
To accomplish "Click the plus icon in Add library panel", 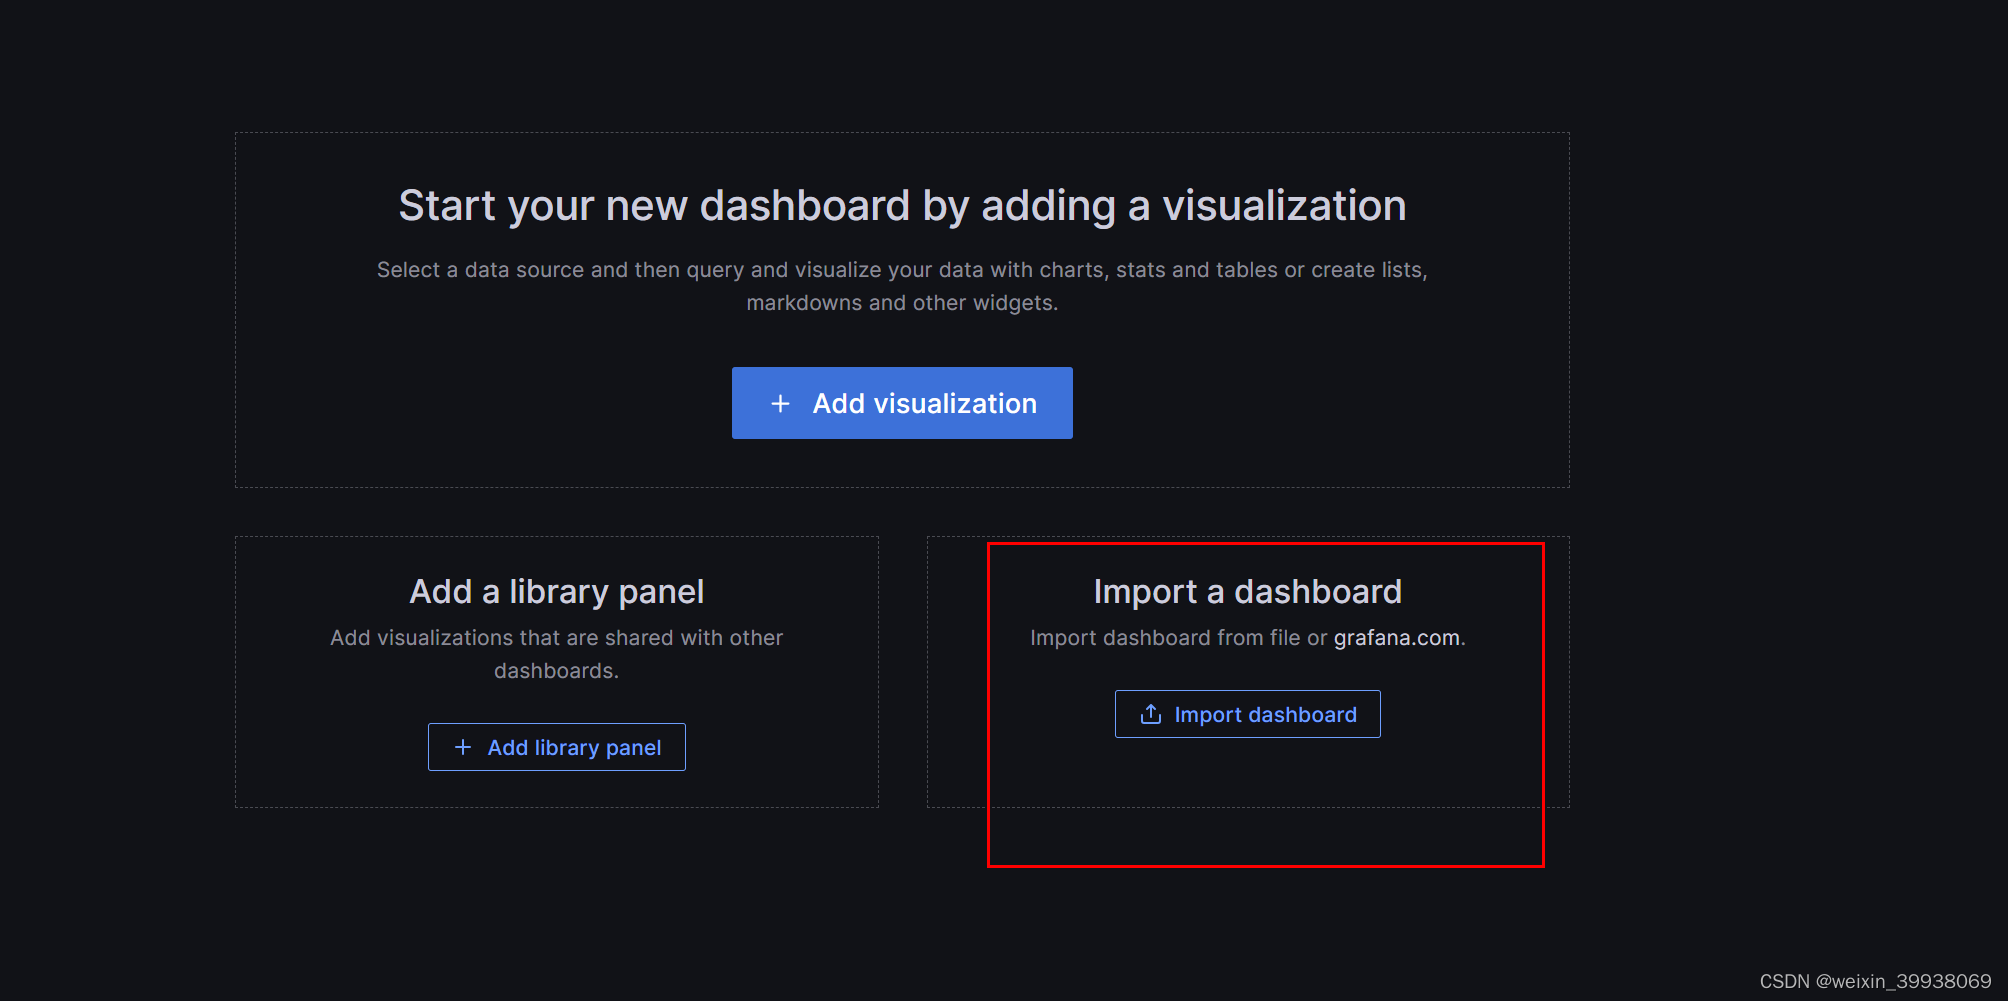I will click(463, 747).
